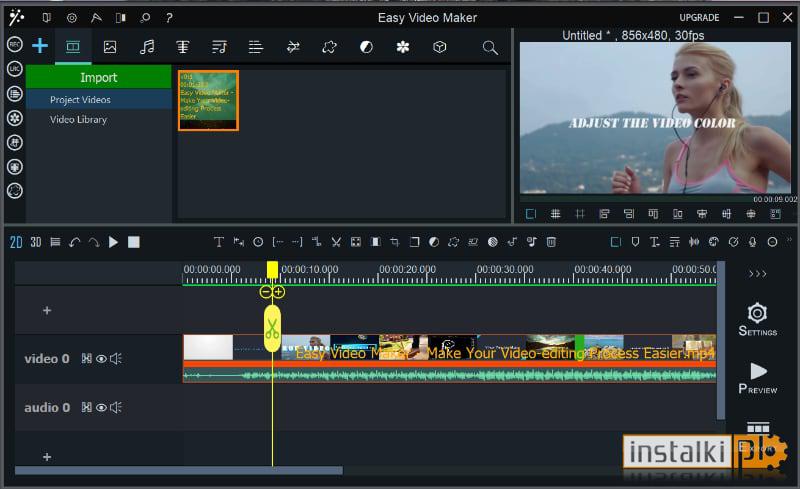This screenshot has height=489, width=800.
Task: Open the Audio music note tab
Action: [x=147, y=47]
